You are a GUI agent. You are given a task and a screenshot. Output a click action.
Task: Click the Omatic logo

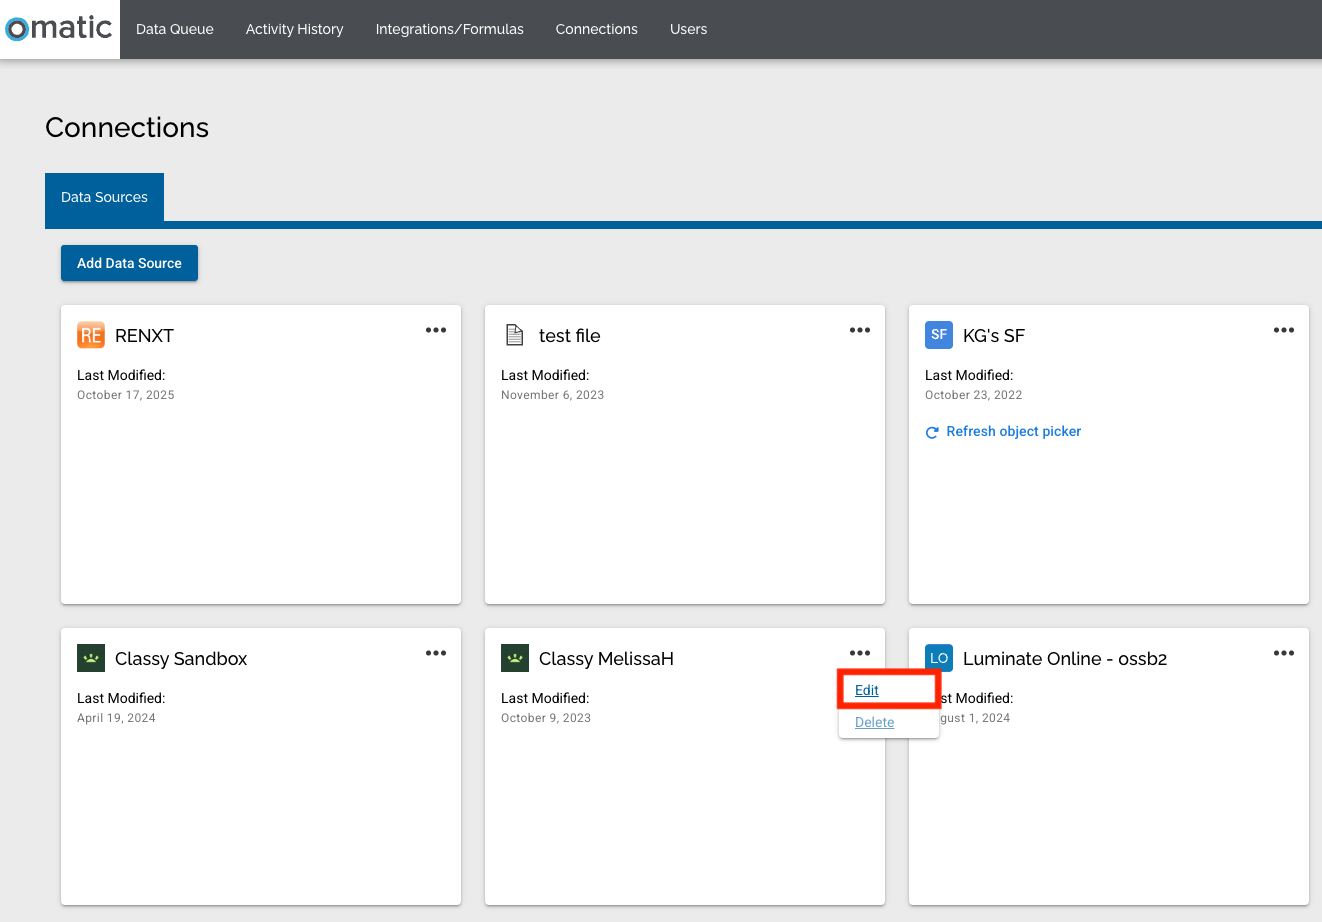point(59,28)
